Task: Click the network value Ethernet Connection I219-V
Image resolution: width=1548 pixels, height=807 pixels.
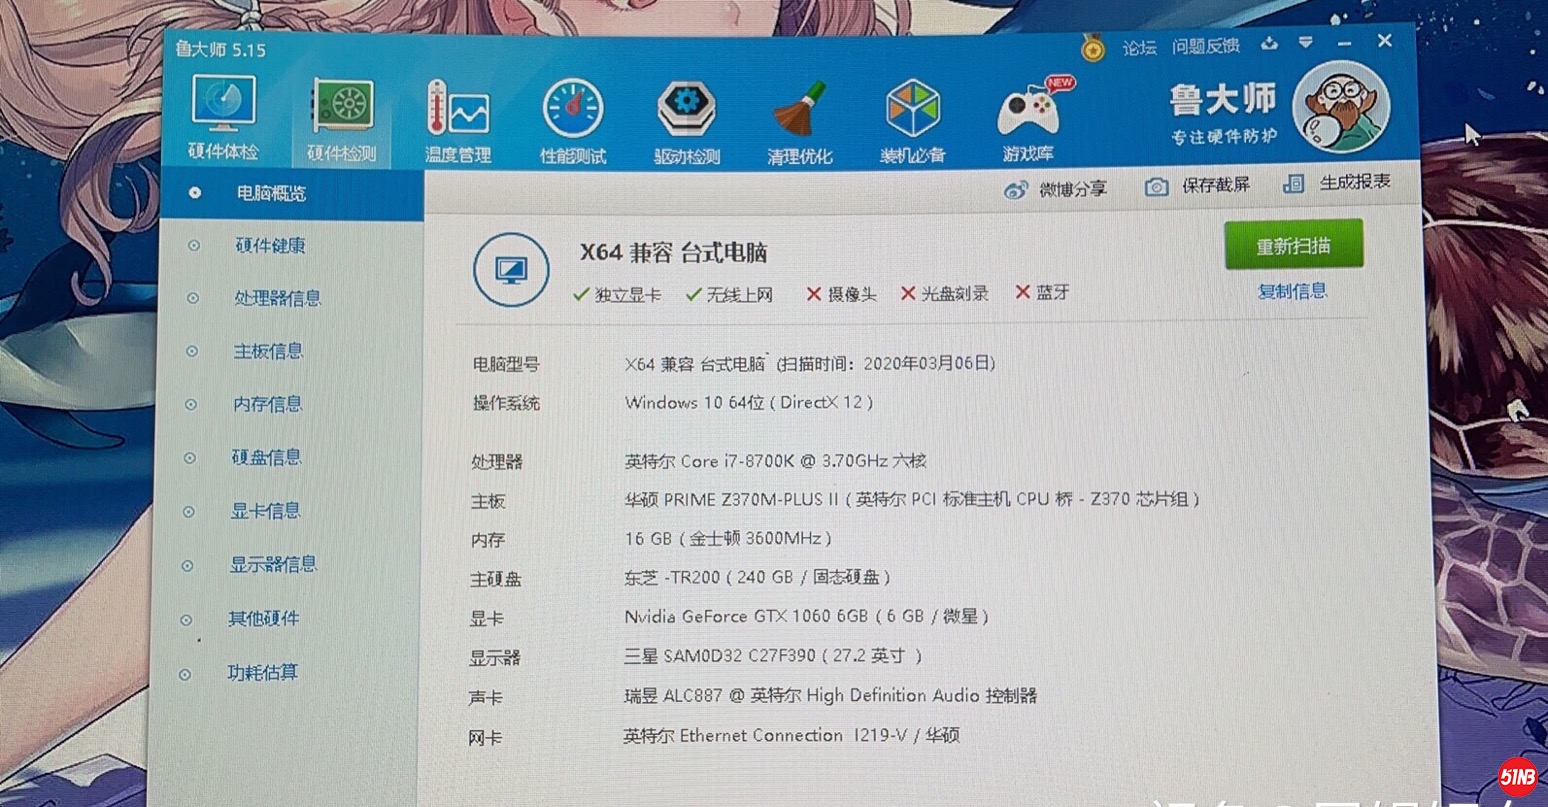Action: [794, 735]
